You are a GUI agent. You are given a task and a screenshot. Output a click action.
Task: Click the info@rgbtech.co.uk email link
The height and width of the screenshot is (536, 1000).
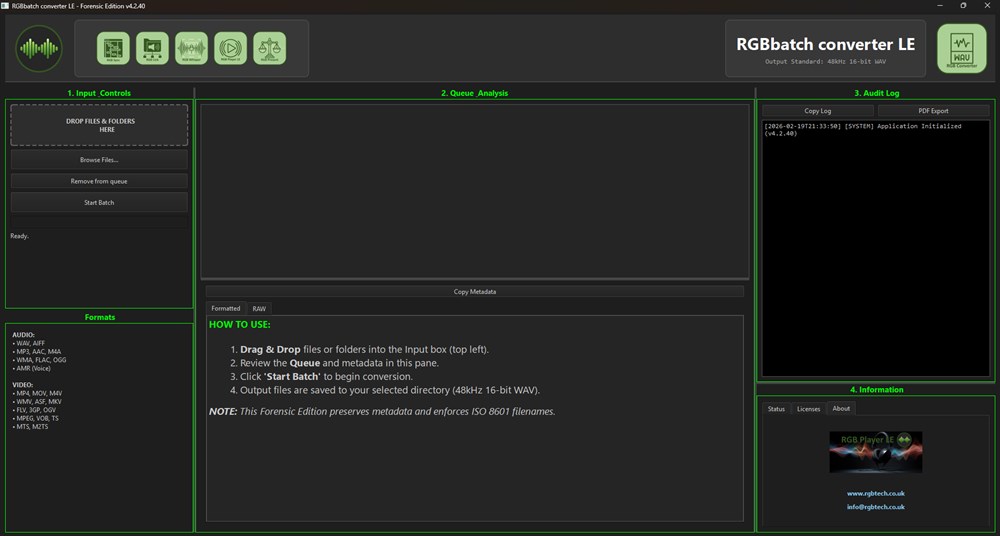pos(876,507)
